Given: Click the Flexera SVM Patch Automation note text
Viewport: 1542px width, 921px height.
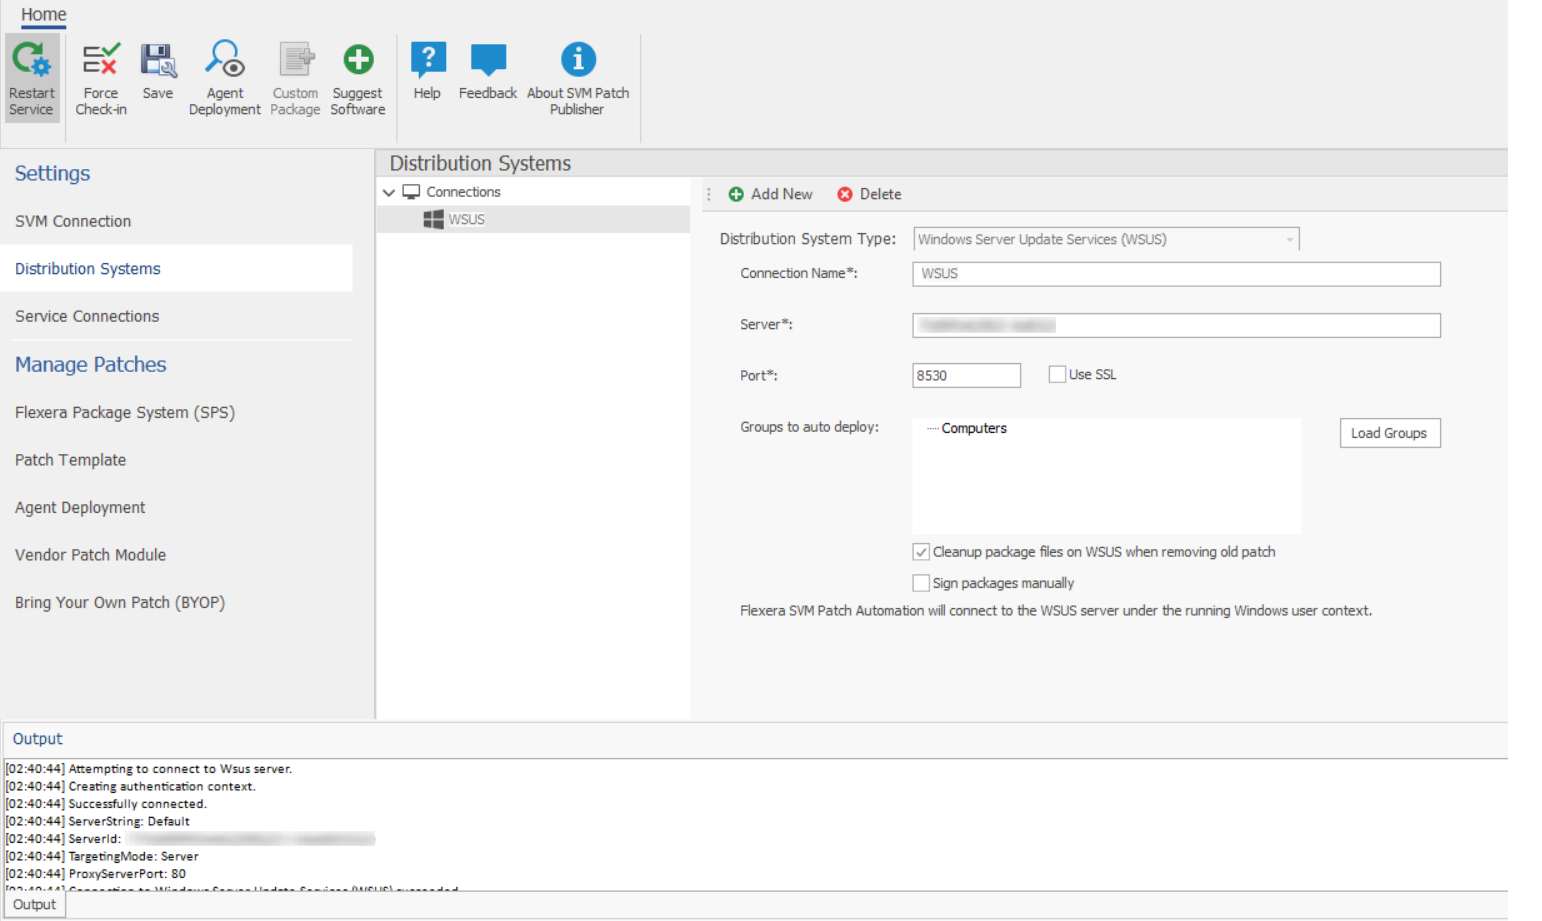Looking at the screenshot, I should 1056,611.
